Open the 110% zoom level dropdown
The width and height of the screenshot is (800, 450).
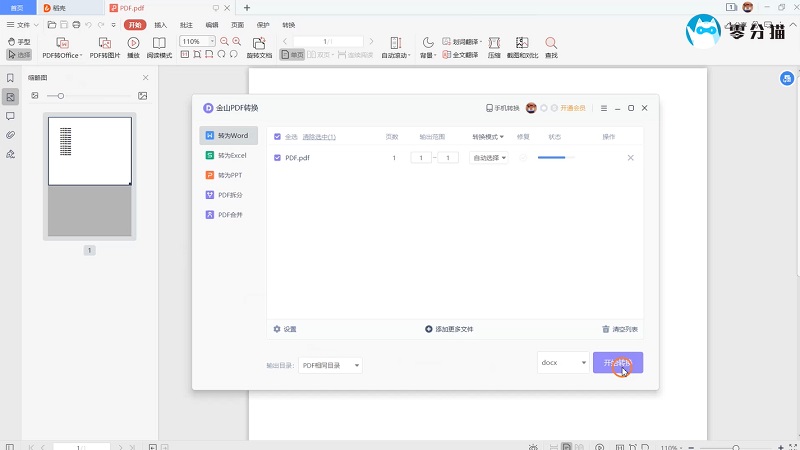tap(212, 41)
